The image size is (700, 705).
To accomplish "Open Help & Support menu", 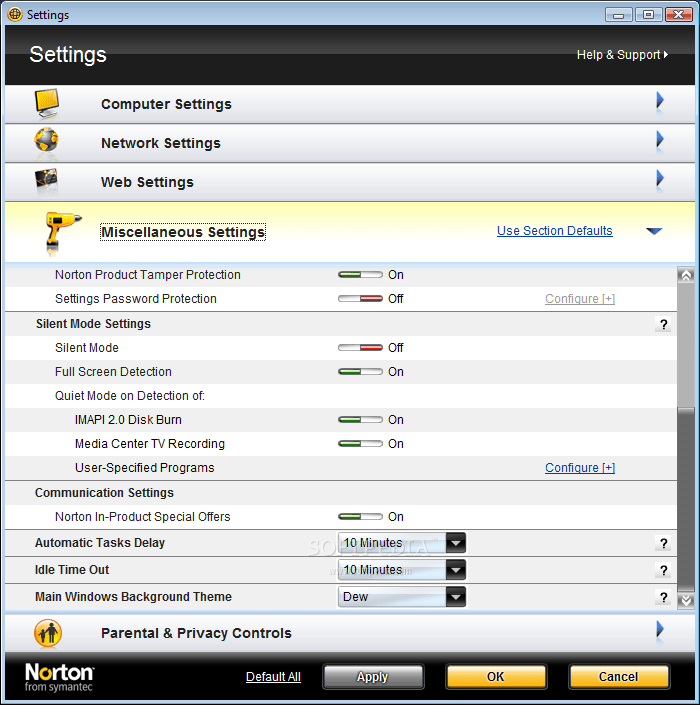I will (x=622, y=55).
